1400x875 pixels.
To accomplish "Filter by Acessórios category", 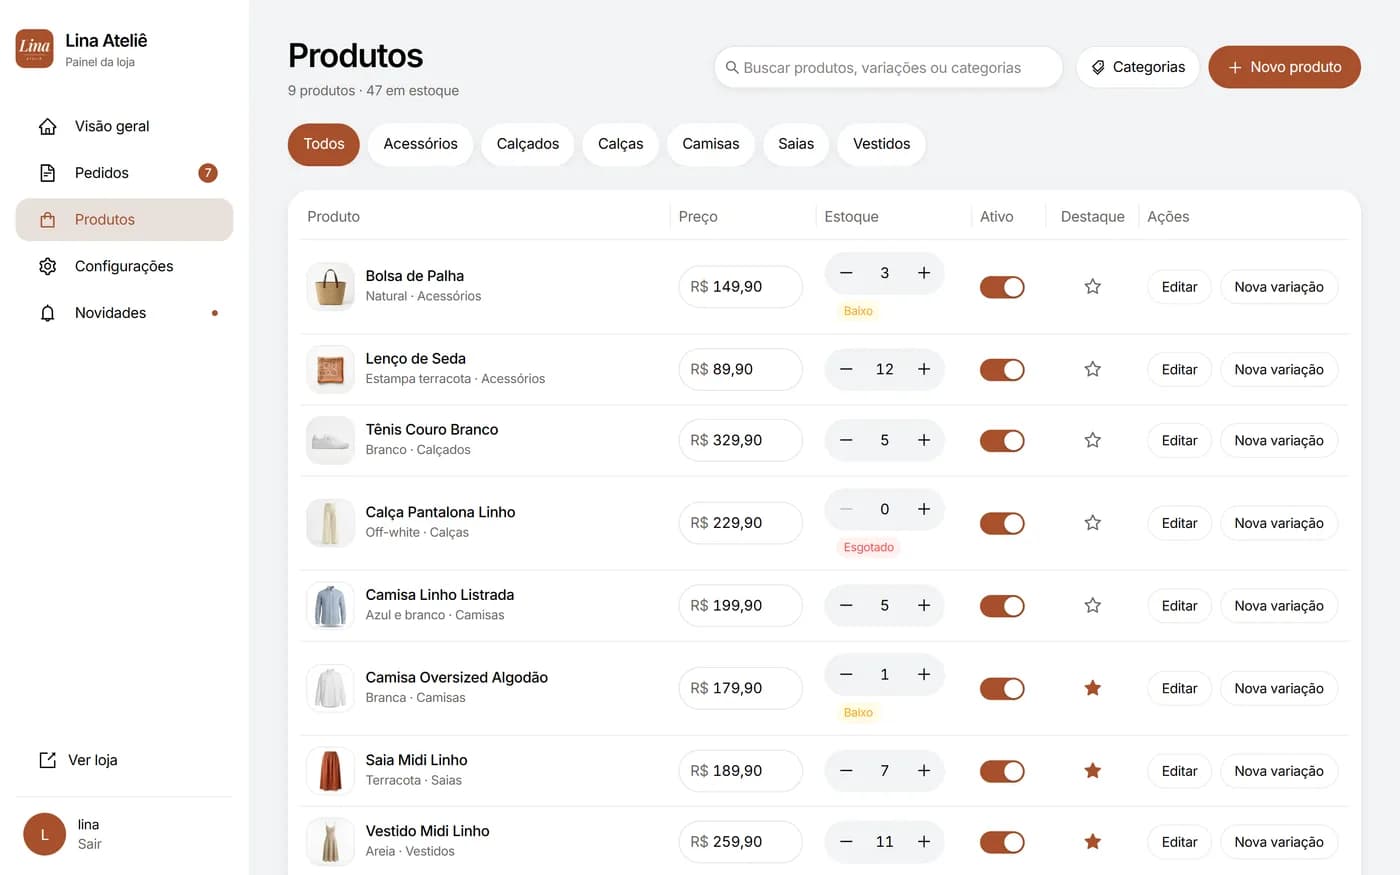I will (x=420, y=144).
